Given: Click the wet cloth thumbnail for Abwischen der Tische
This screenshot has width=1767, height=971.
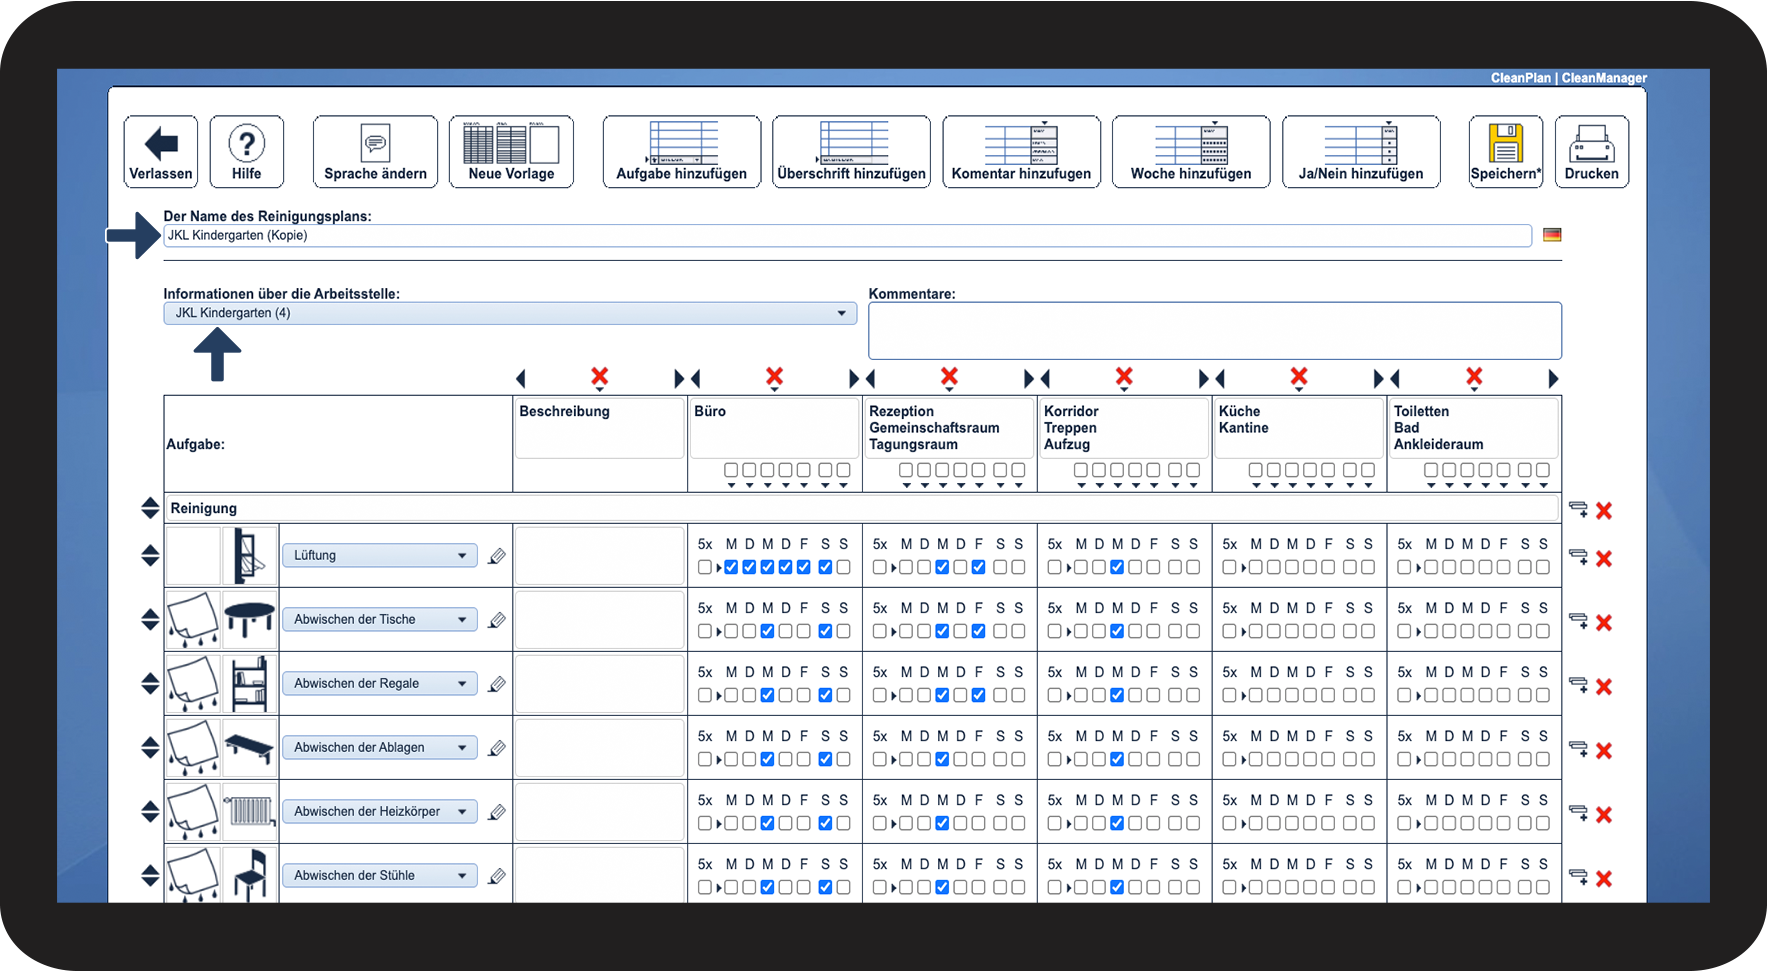Looking at the screenshot, I should [x=193, y=619].
